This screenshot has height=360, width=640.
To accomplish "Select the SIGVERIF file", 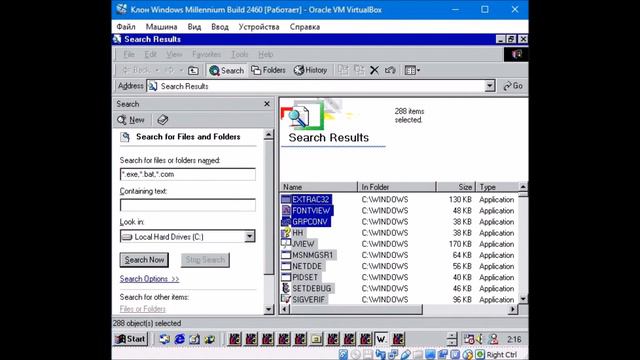I will click(x=309, y=300).
